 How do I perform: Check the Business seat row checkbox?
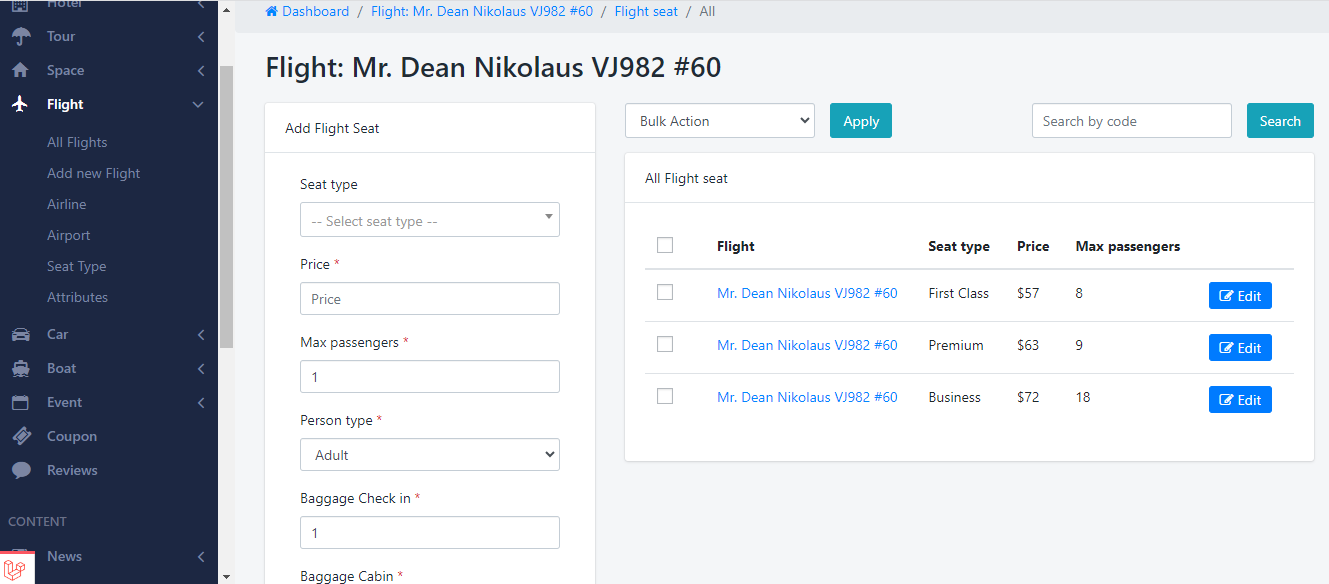tap(665, 396)
